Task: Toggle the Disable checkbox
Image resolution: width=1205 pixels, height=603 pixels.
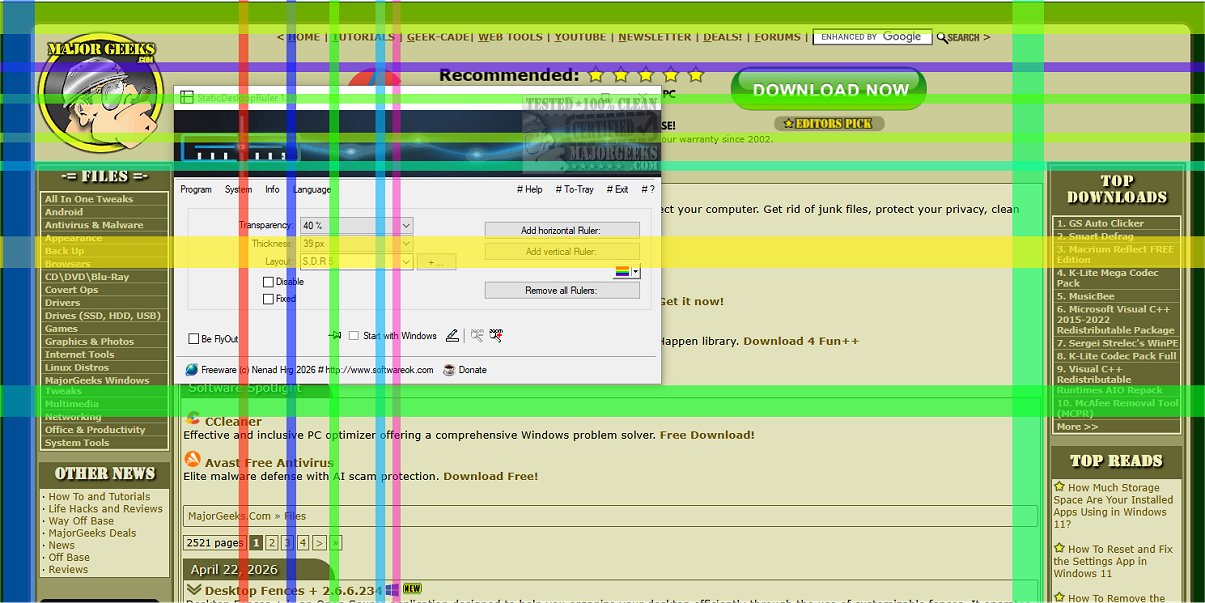Action: coord(268,282)
